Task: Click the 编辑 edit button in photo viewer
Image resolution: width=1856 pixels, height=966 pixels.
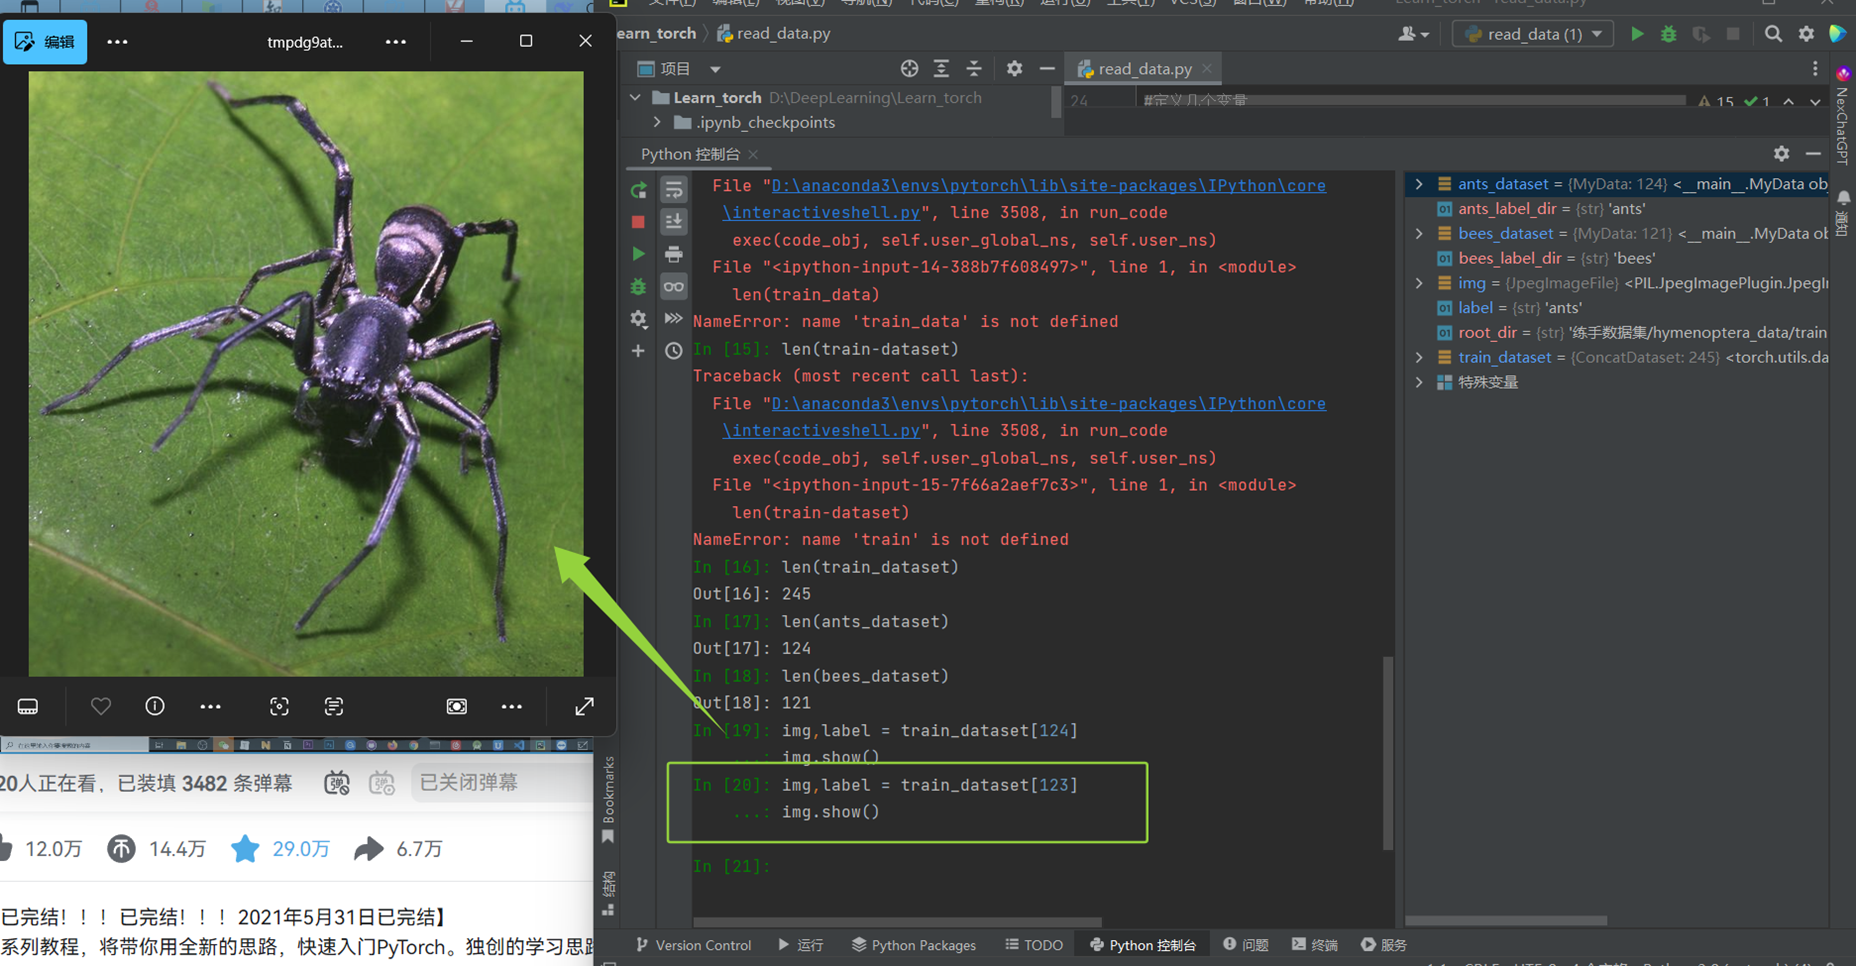Action: coord(45,42)
